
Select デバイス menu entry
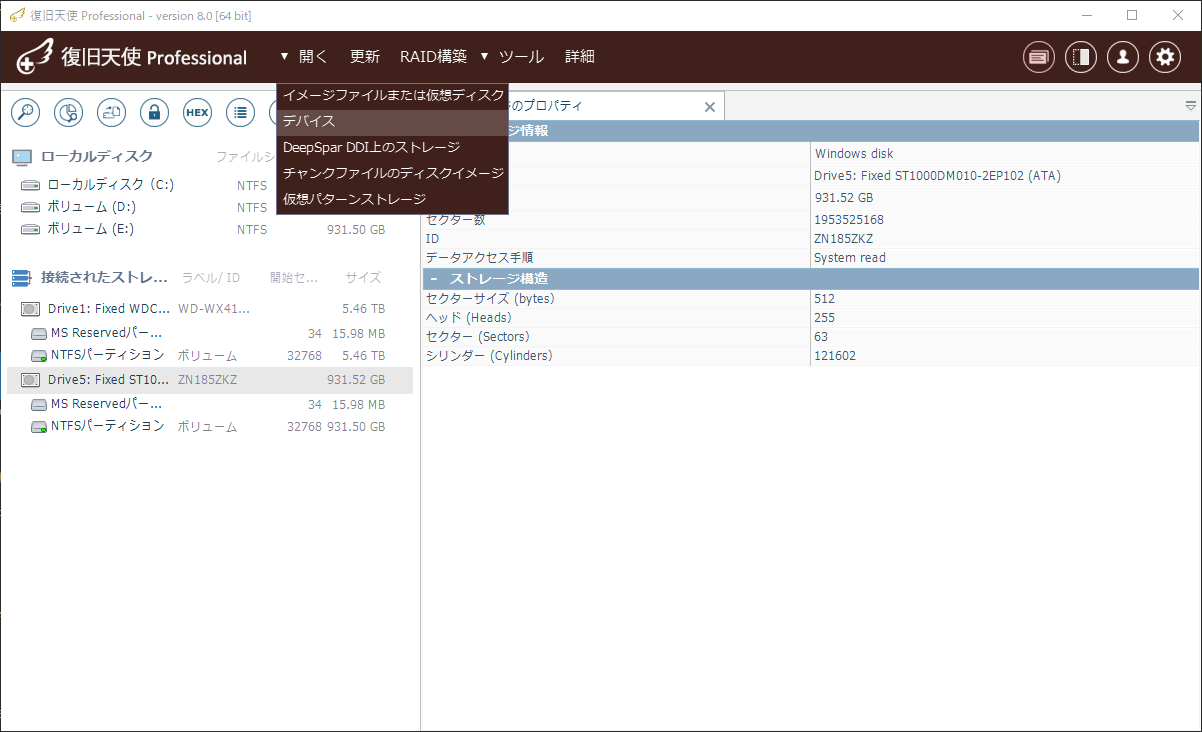(393, 121)
